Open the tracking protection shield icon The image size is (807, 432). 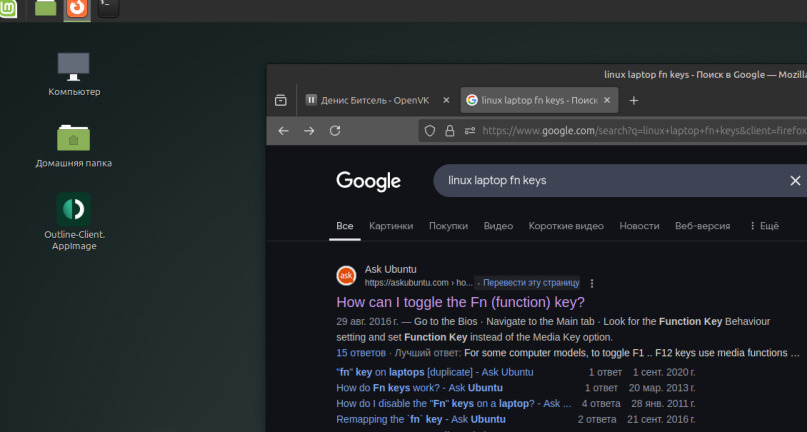pos(430,131)
